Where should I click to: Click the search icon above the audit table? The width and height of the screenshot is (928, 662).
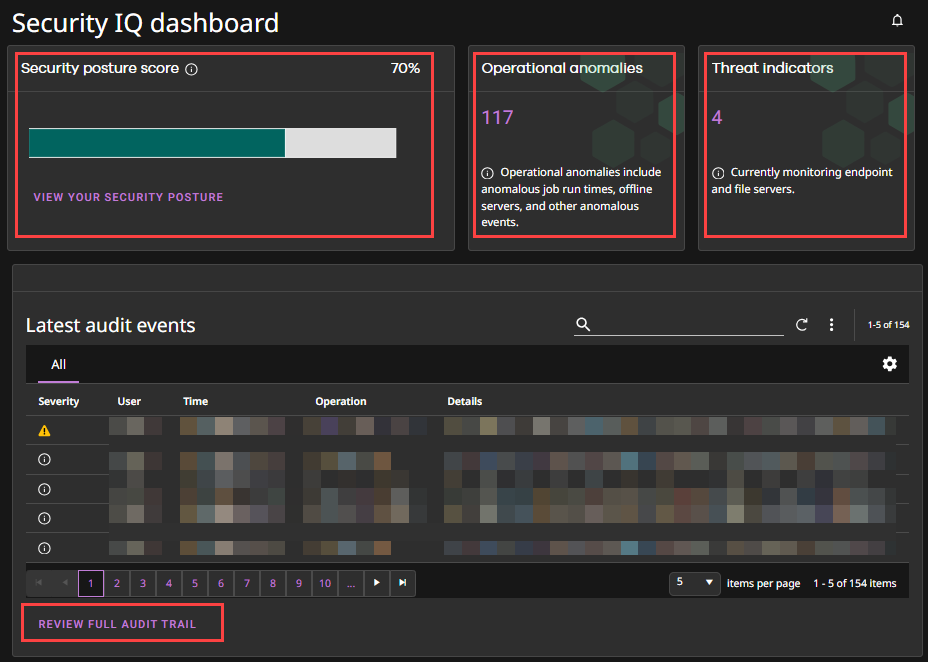(x=583, y=324)
